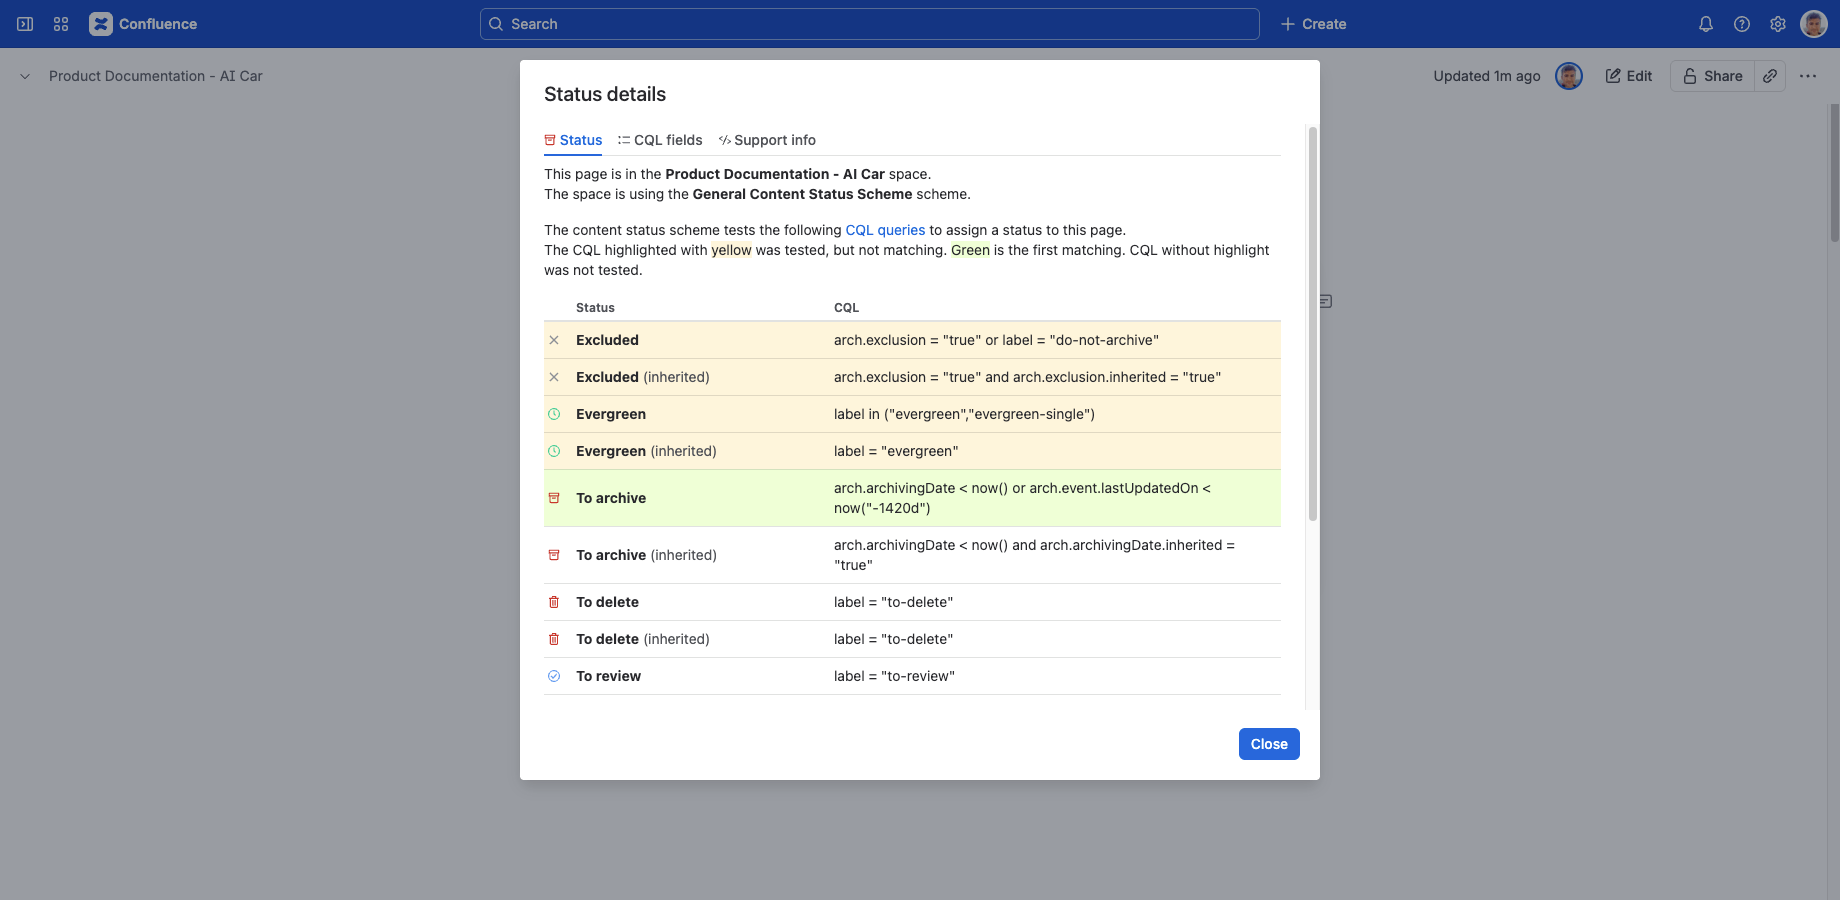Click the inline comment icon beside dialog
Image resolution: width=1840 pixels, height=900 pixels.
(1326, 301)
